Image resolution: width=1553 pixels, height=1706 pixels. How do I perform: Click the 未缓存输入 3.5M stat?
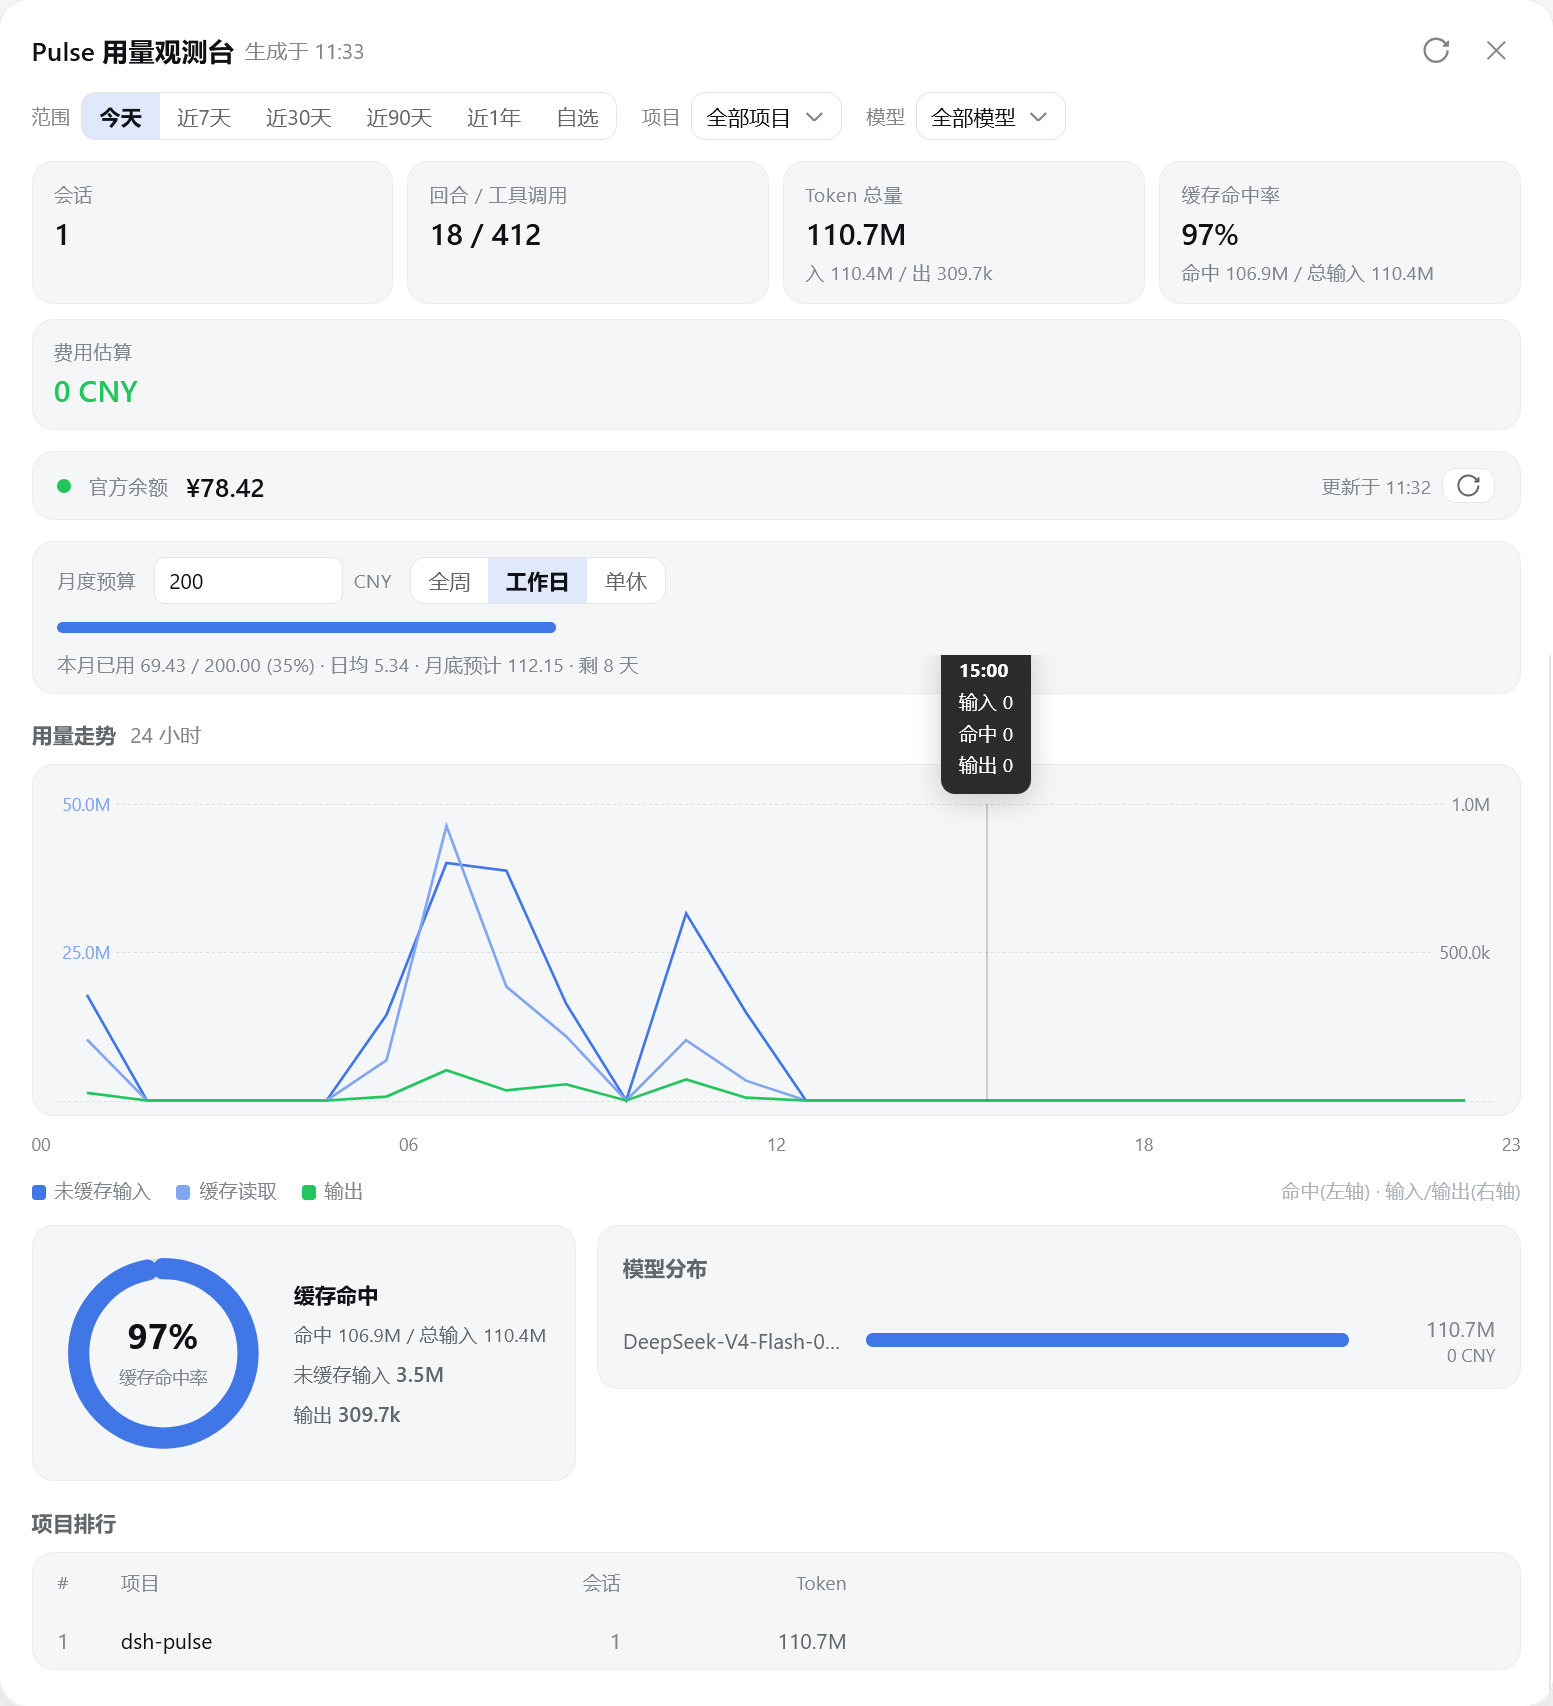point(368,1375)
